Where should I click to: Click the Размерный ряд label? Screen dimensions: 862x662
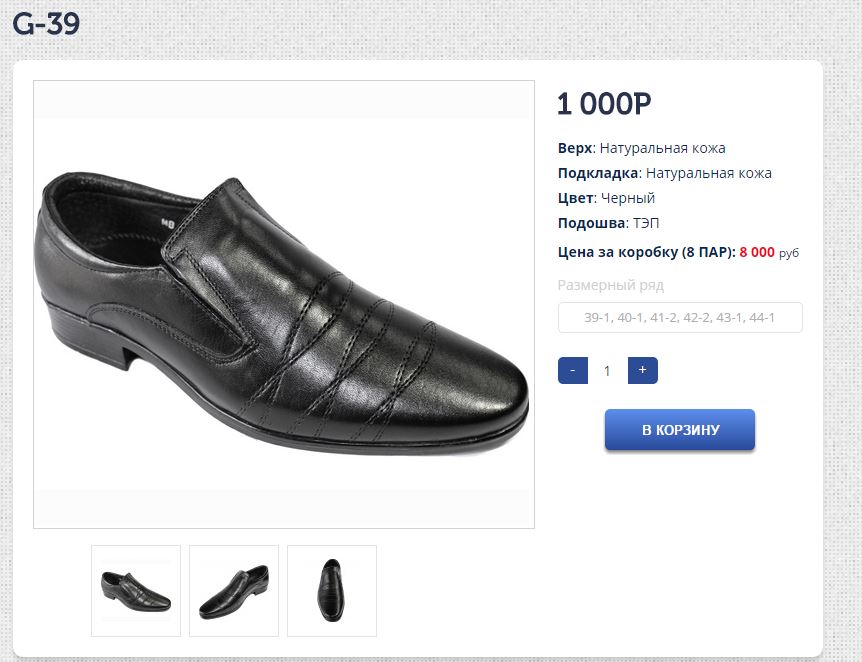click(x=610, y=285)
